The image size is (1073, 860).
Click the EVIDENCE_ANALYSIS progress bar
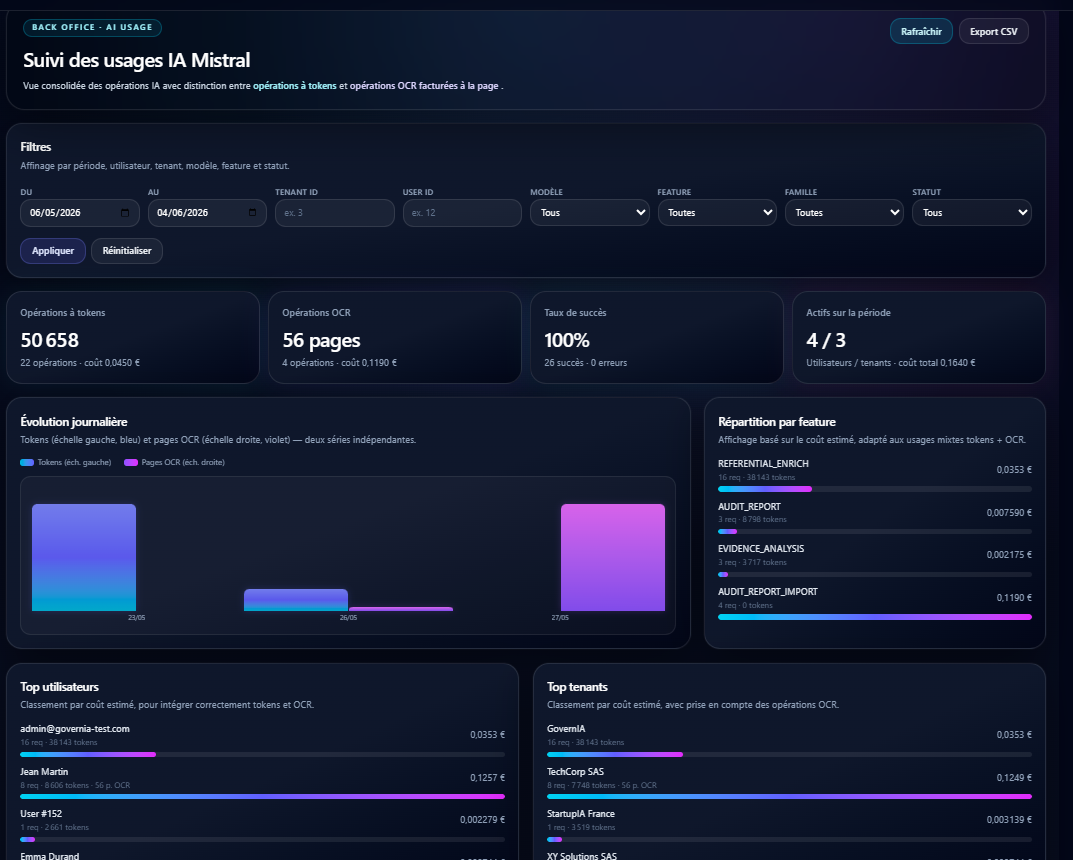[x=875, y=575]
